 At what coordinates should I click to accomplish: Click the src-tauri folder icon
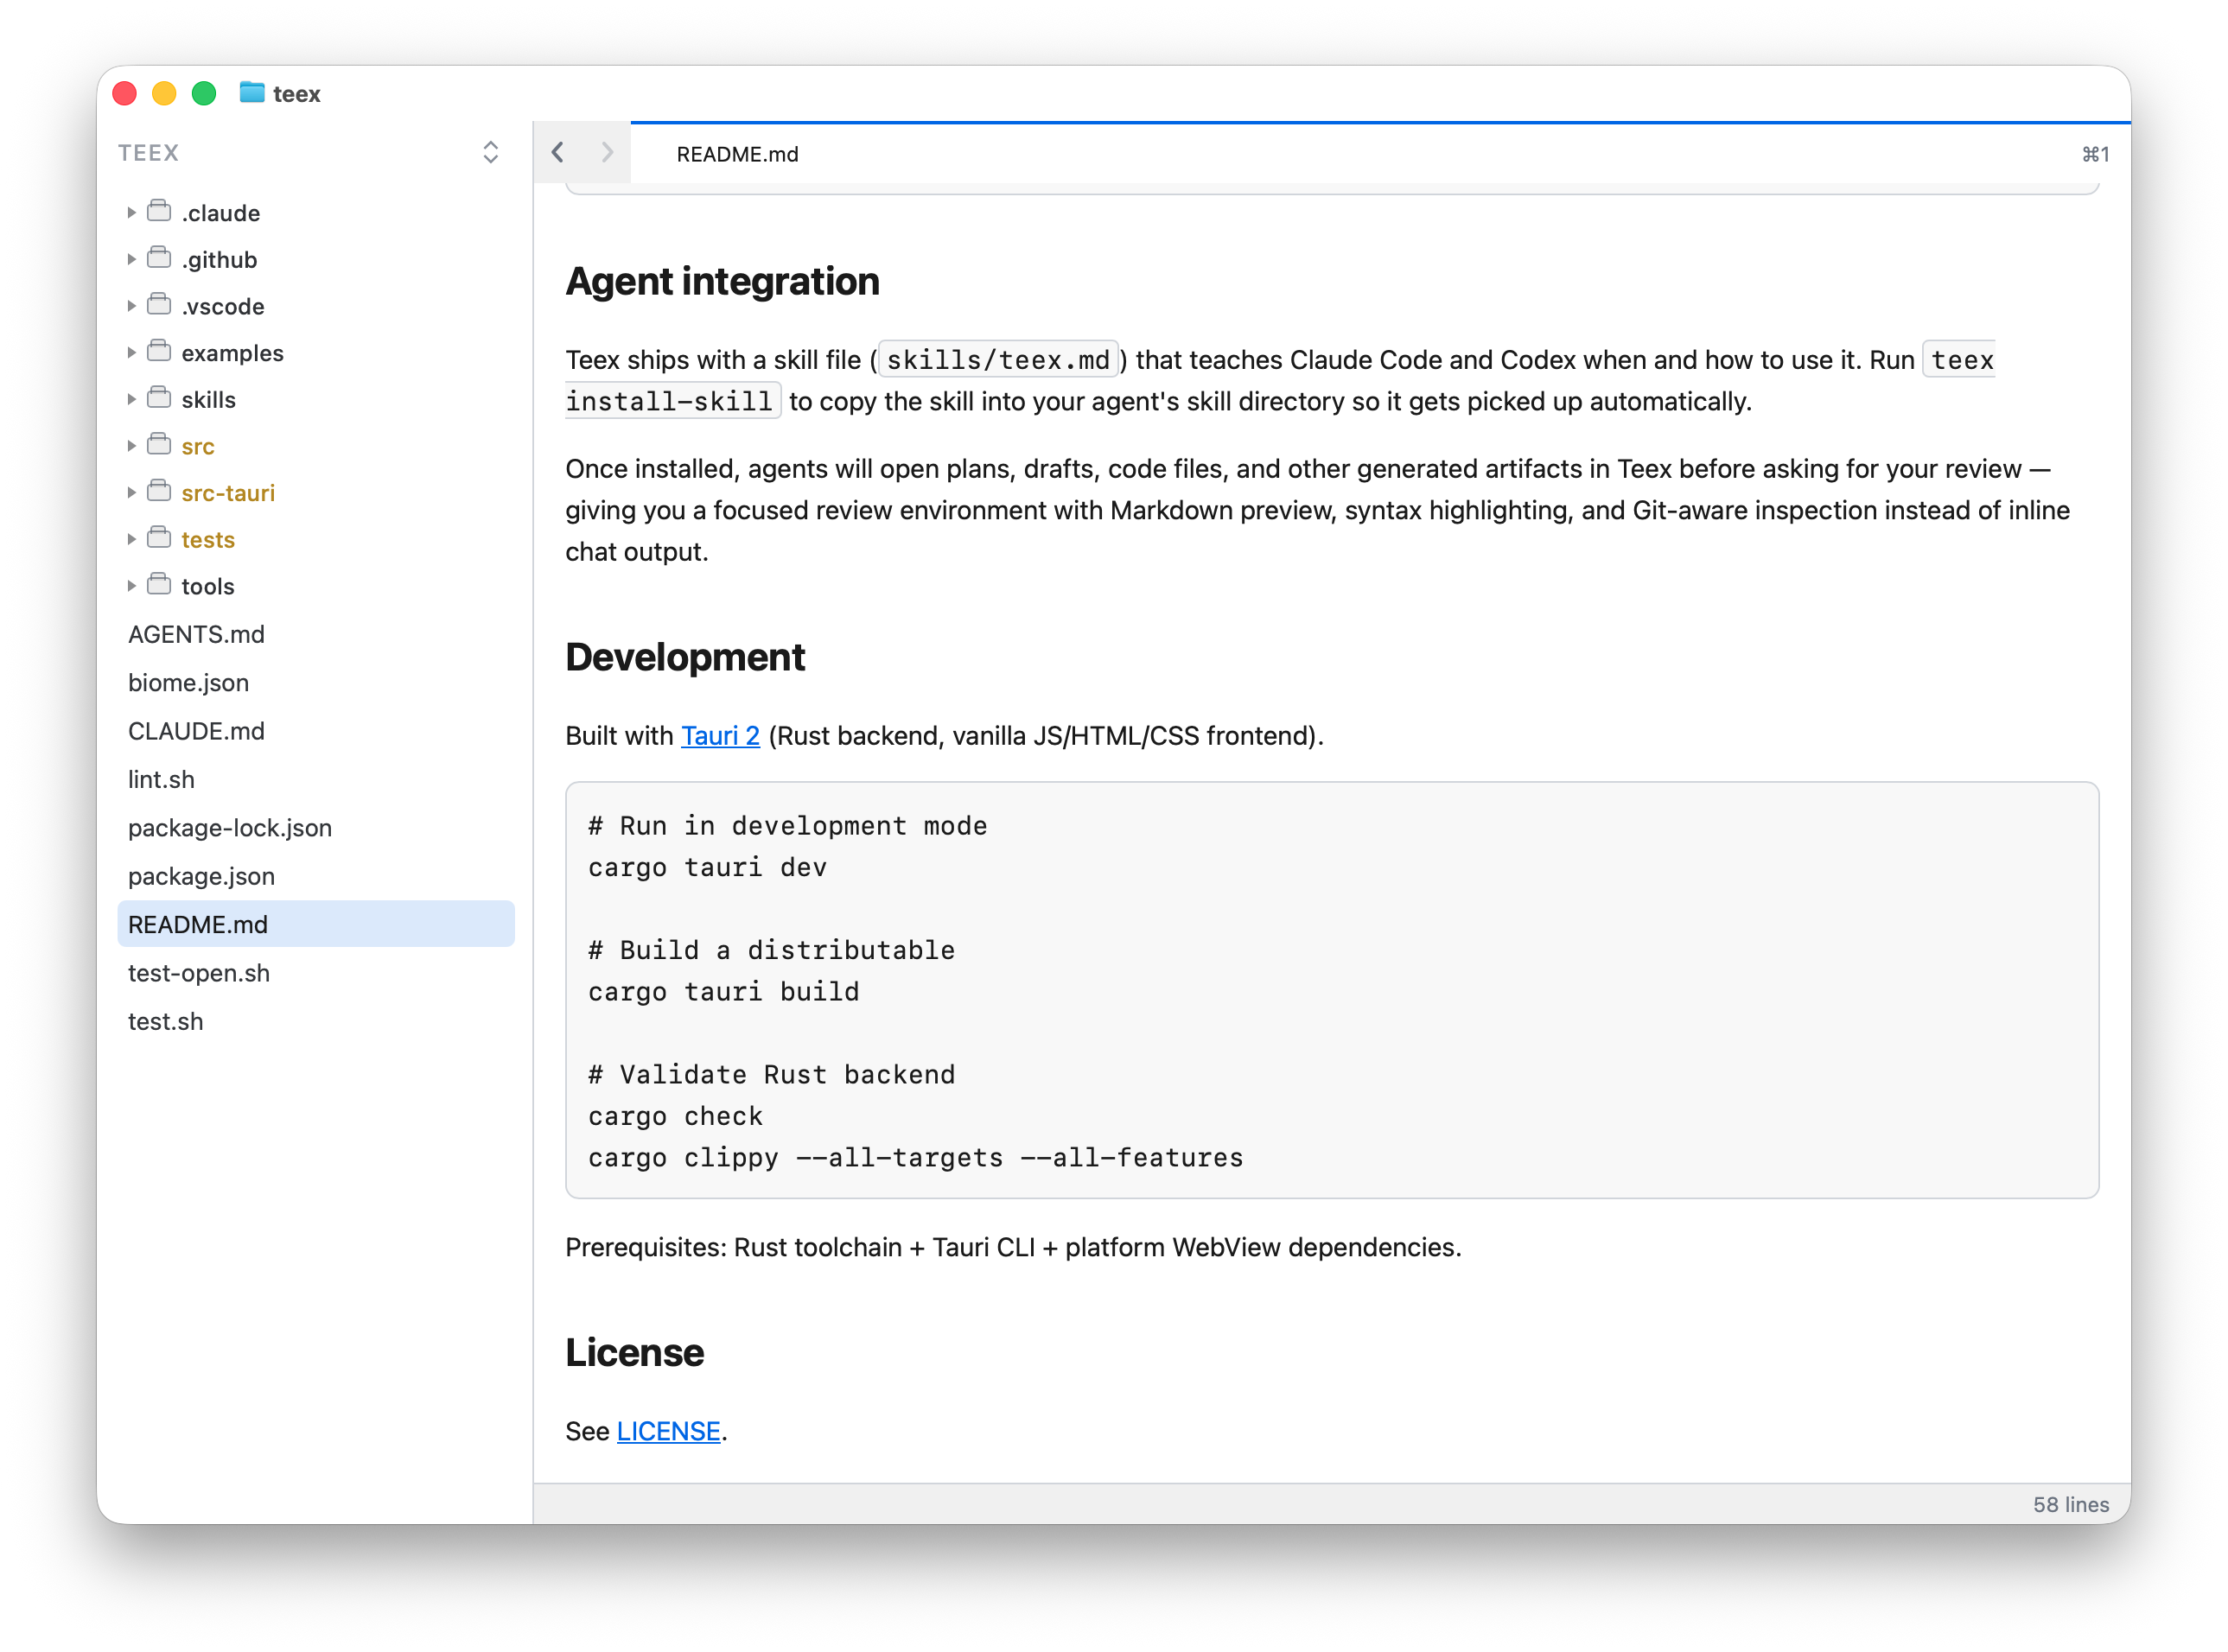159,491
